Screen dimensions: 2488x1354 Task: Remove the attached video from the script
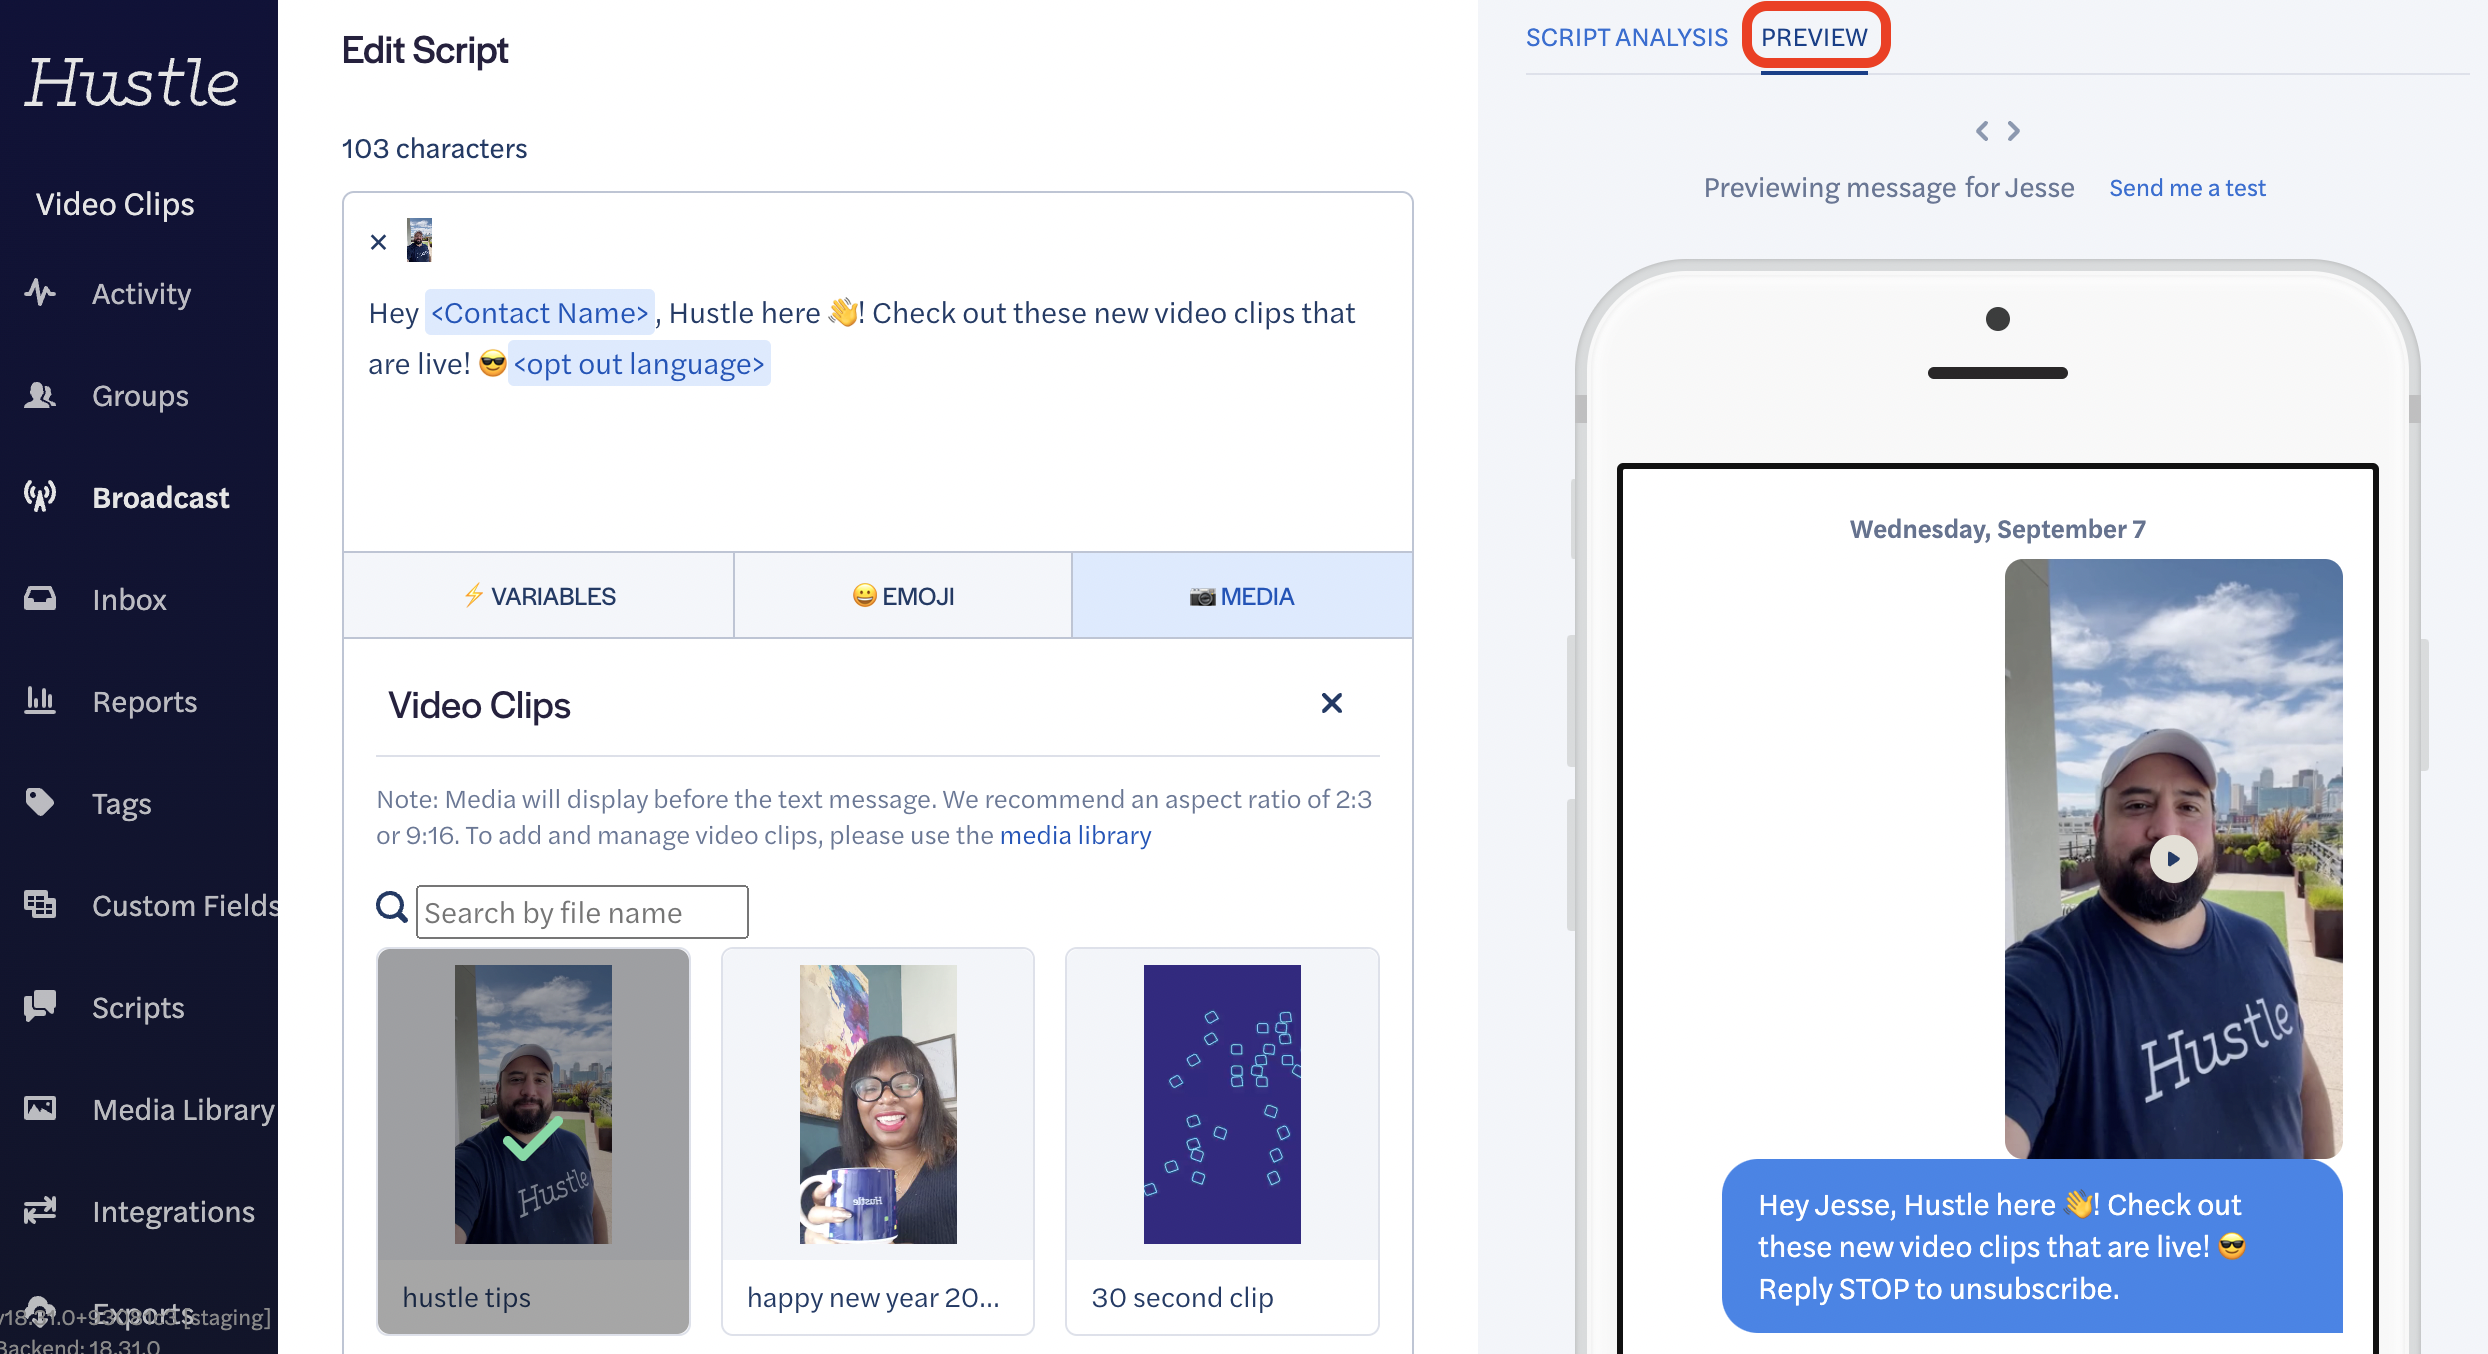[378, 242]
